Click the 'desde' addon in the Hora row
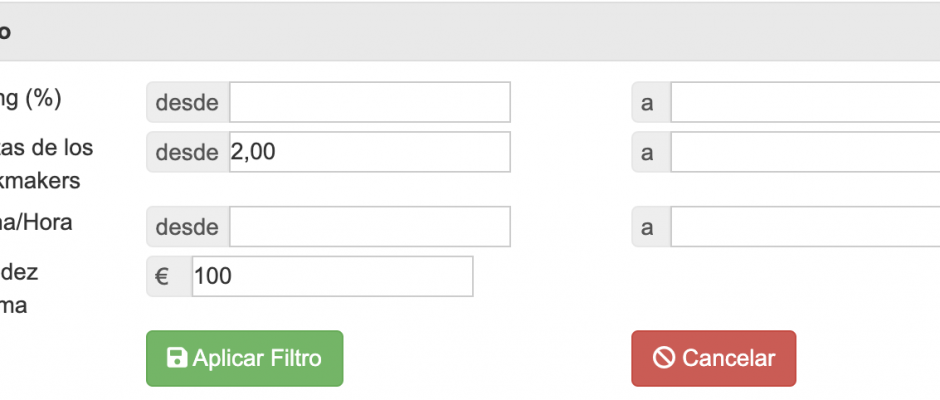The image size is (940, 400). click(188, 227)
